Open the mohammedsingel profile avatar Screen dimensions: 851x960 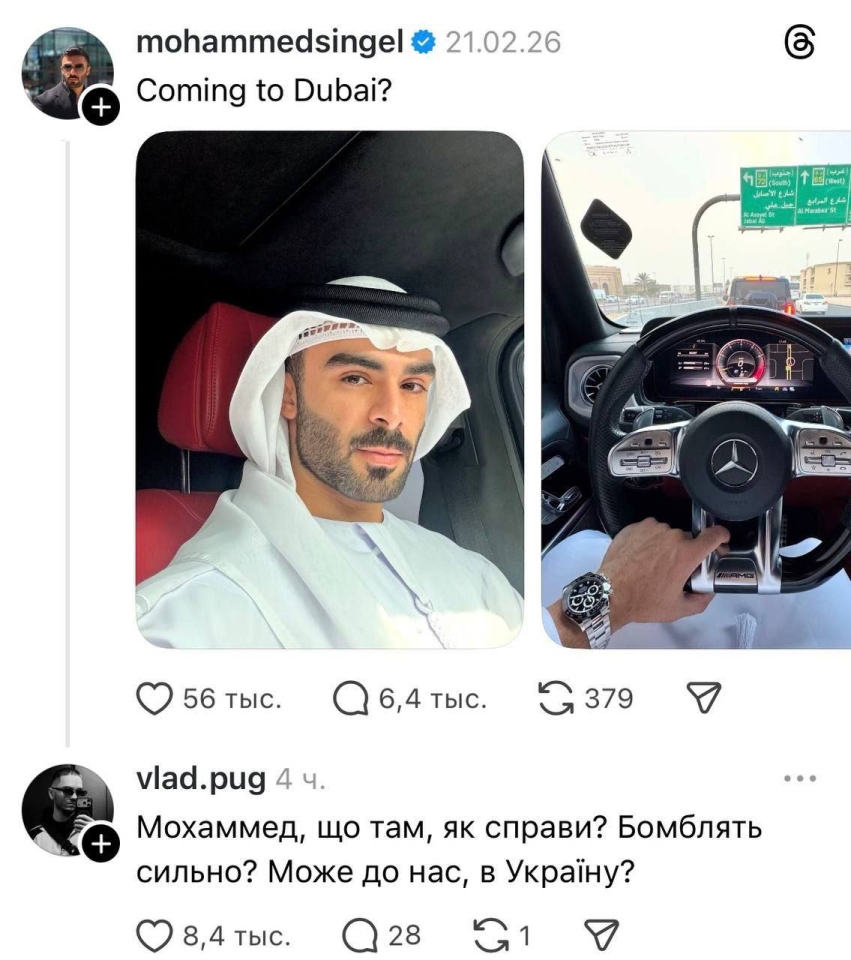coord(67,73)
